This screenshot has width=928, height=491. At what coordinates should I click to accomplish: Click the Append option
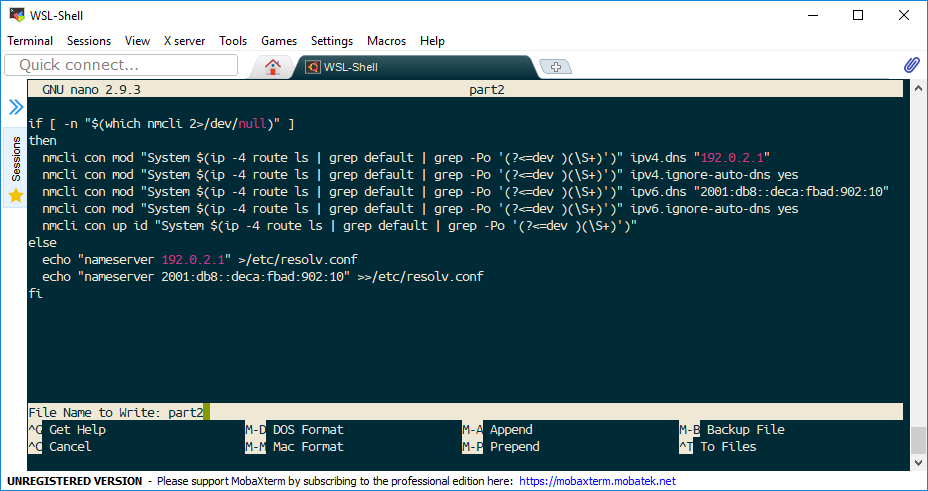[x=511, y=429]
